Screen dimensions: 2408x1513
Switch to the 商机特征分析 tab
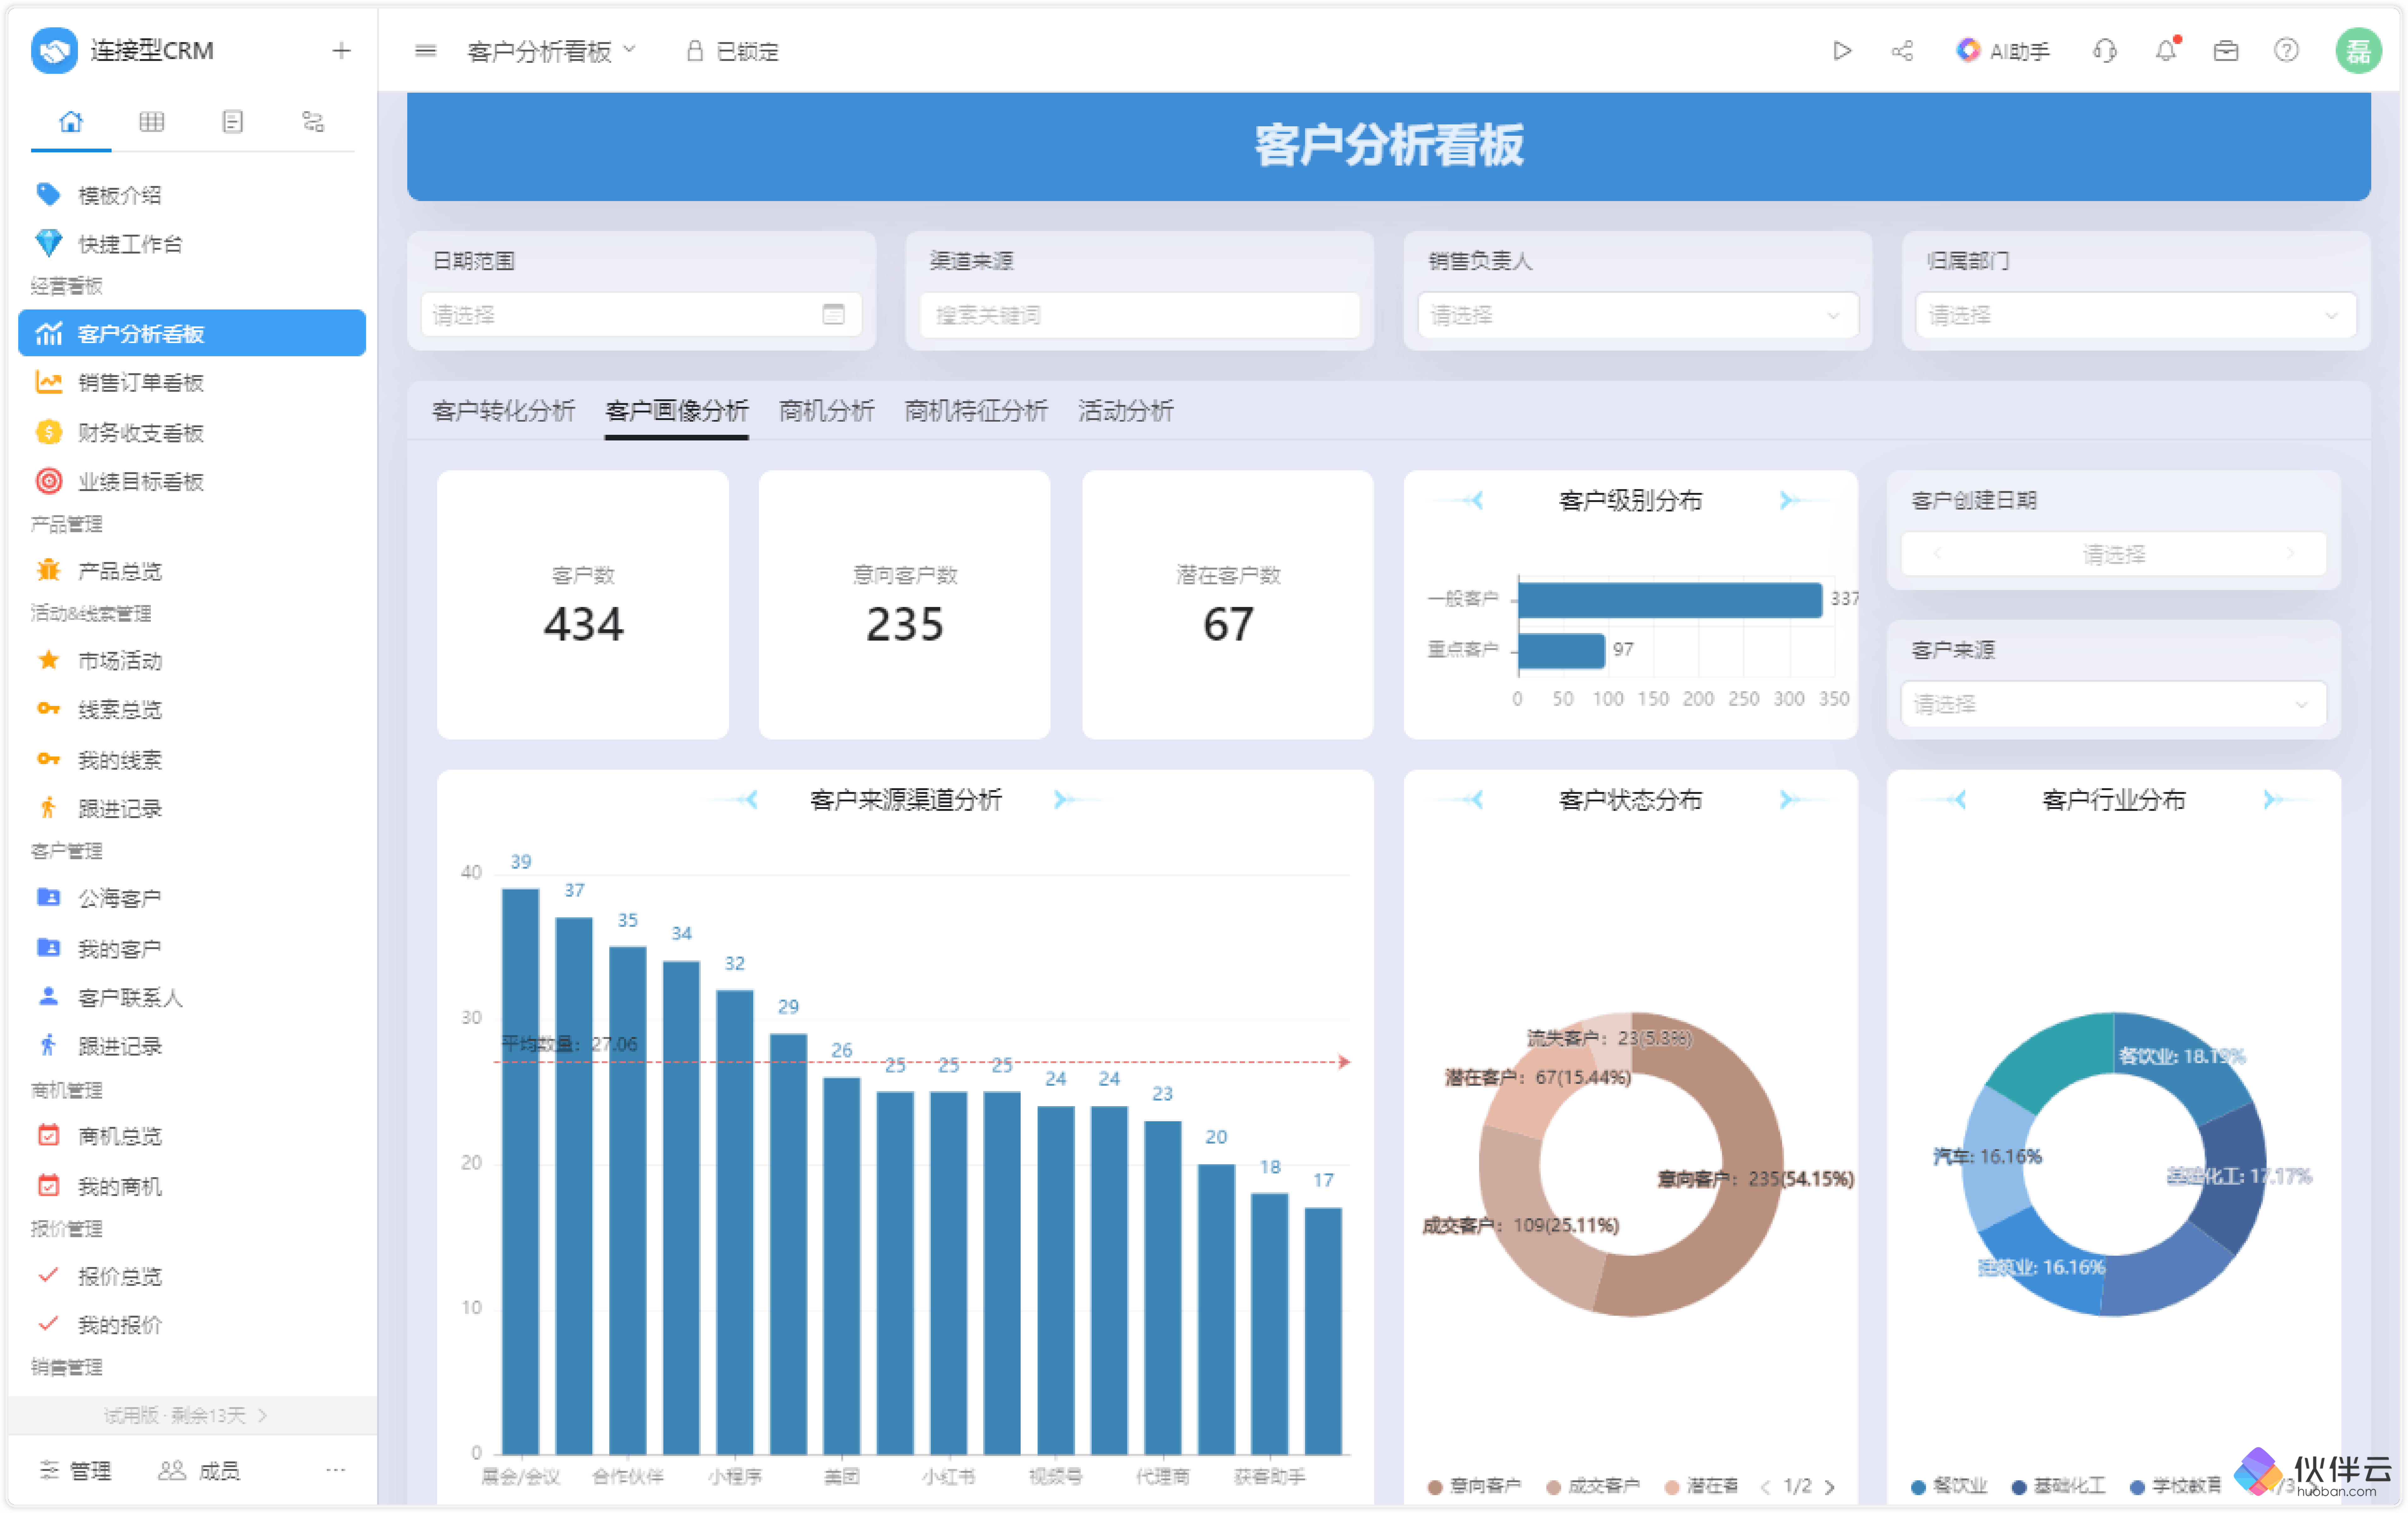coord(976,411)
